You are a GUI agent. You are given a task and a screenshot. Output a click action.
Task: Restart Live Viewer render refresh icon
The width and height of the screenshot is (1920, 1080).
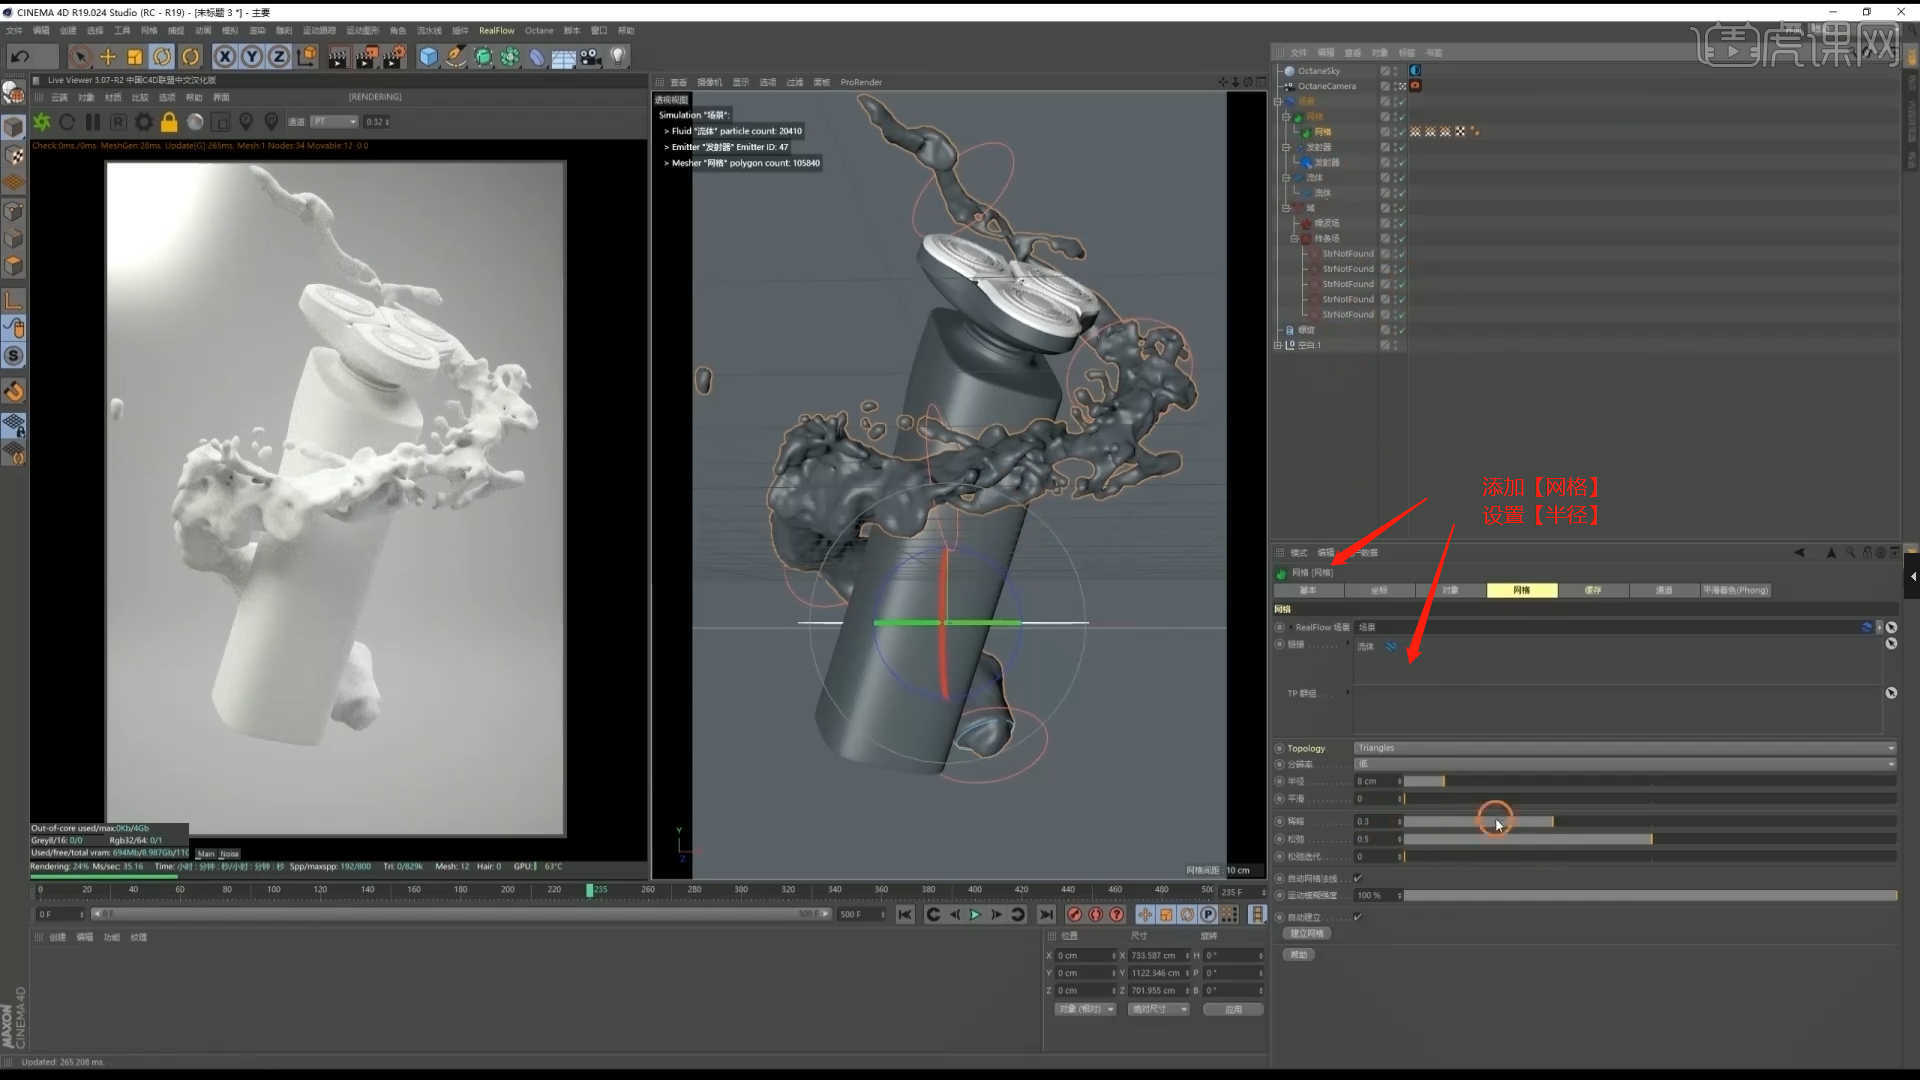[67, 122]
